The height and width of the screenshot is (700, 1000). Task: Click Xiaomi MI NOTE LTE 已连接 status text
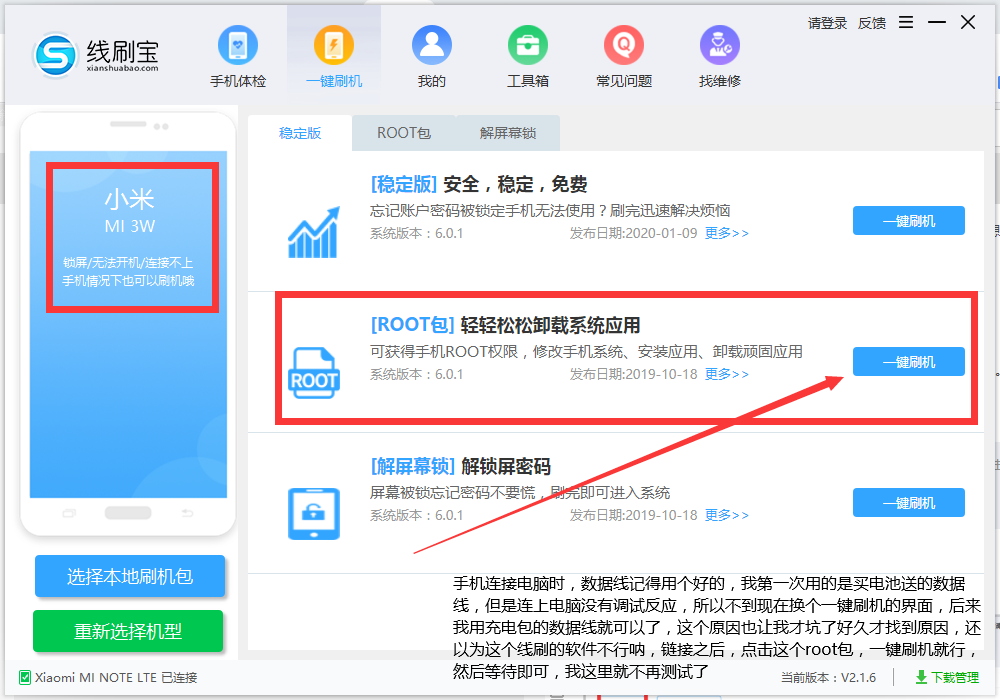pyautogui.click(x=116, y=678)
